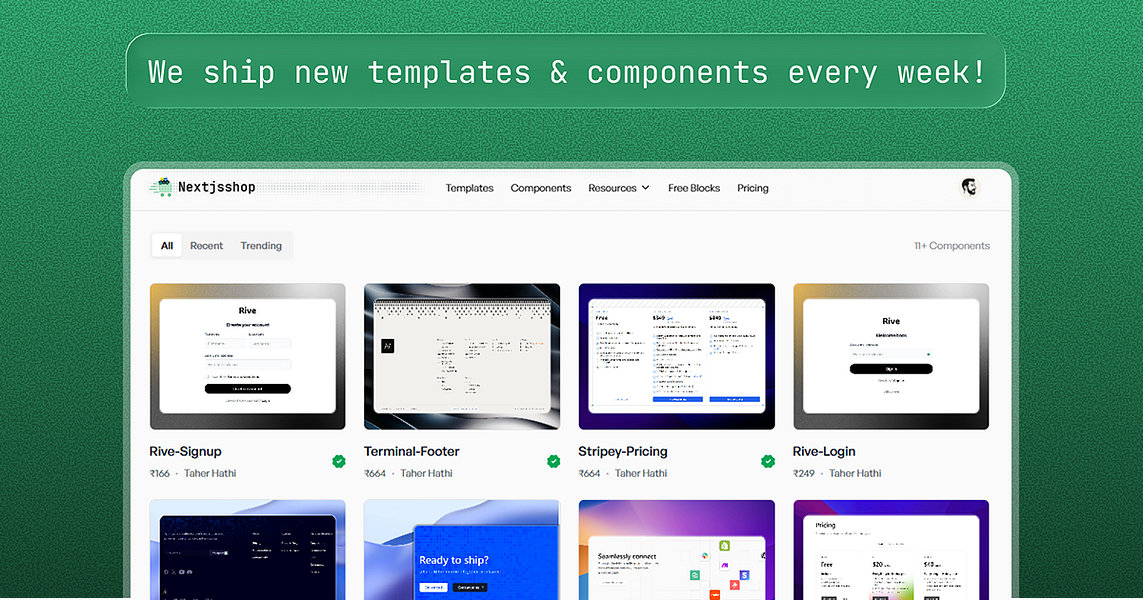Open the Rive-Login title link
This screenshot has height=600, width=1143.
(x=824, y=451)
